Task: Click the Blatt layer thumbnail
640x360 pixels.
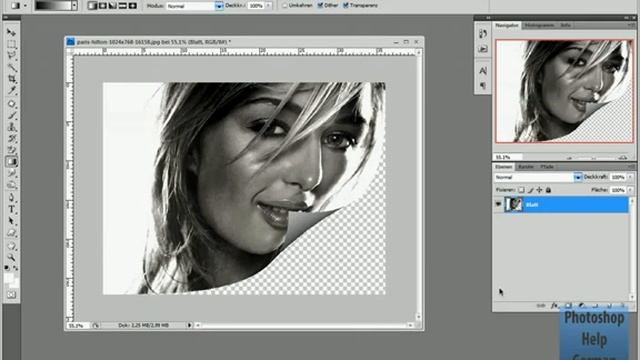Action: (x=514, y=204)
